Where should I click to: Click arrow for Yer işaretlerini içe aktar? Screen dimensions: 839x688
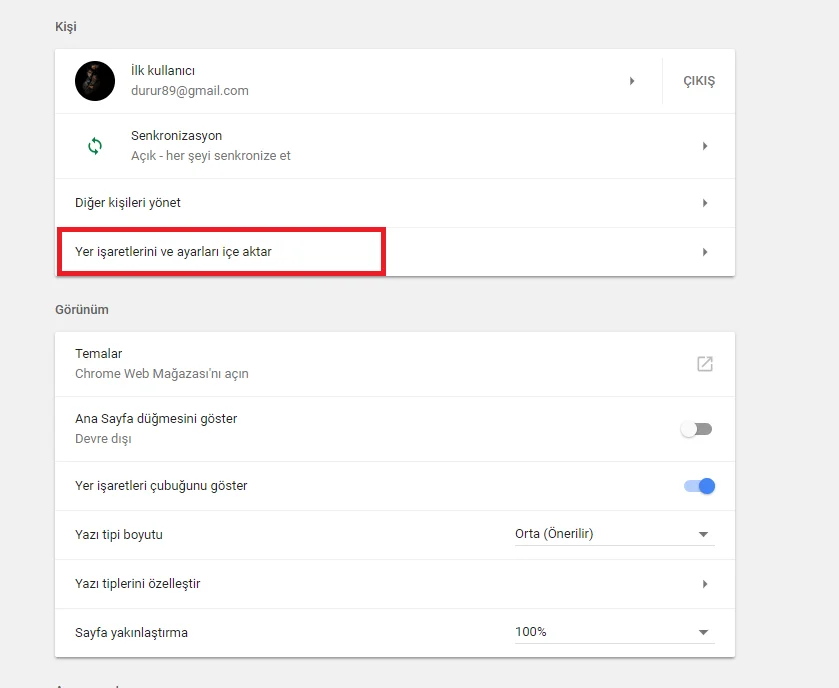(705, 252)
